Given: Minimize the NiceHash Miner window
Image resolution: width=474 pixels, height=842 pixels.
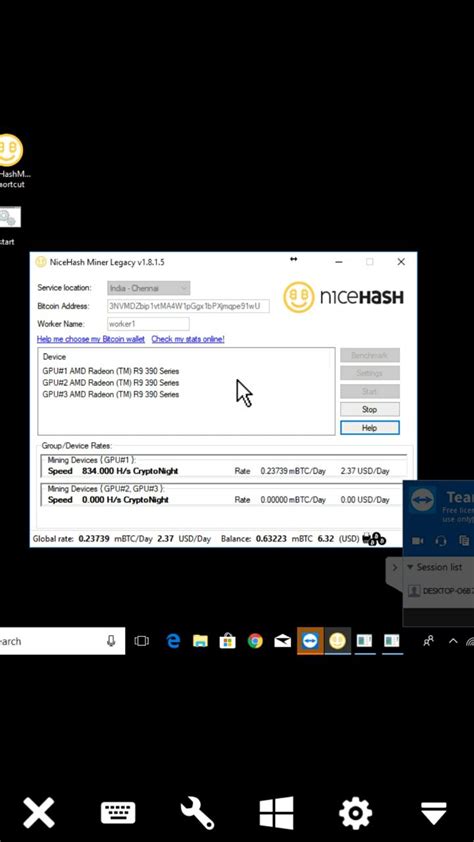Looking at the screenshot, I should [x=339, y=262].
